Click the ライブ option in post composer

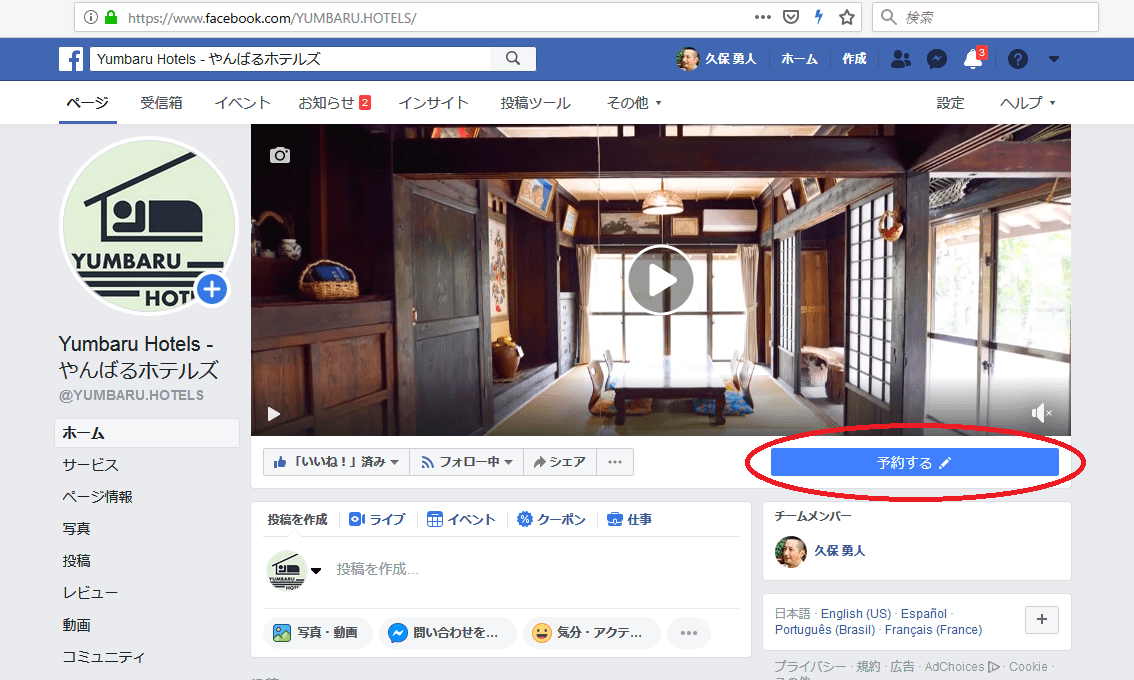[x=377, y=519]
